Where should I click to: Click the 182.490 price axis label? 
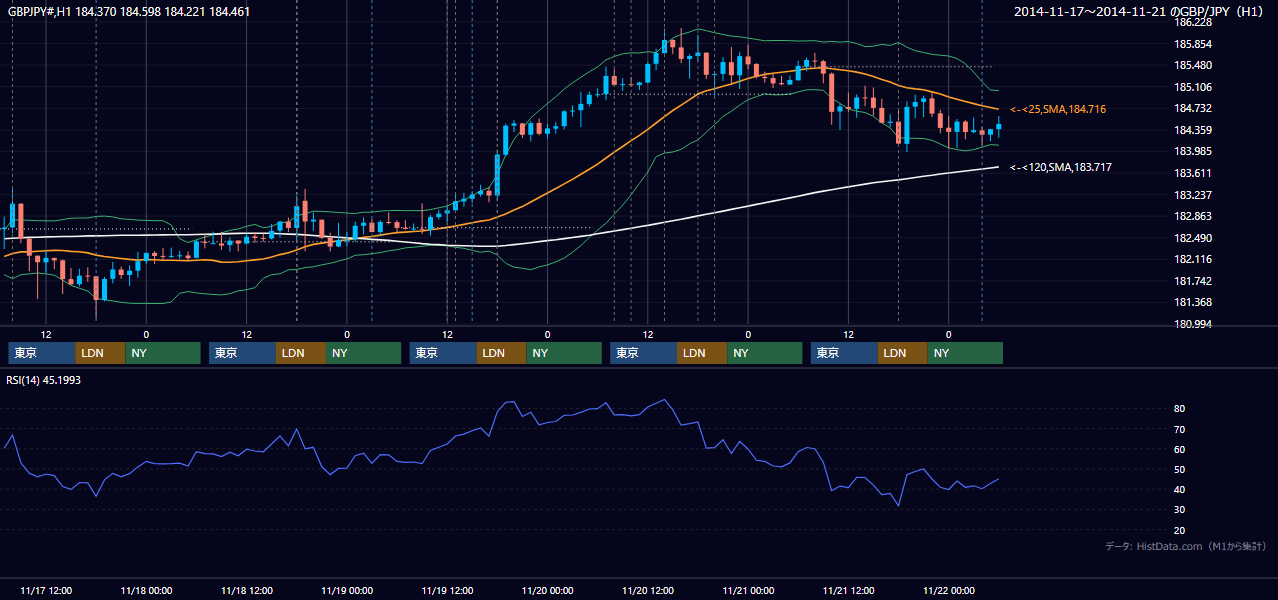click(x=1193, y=238)
